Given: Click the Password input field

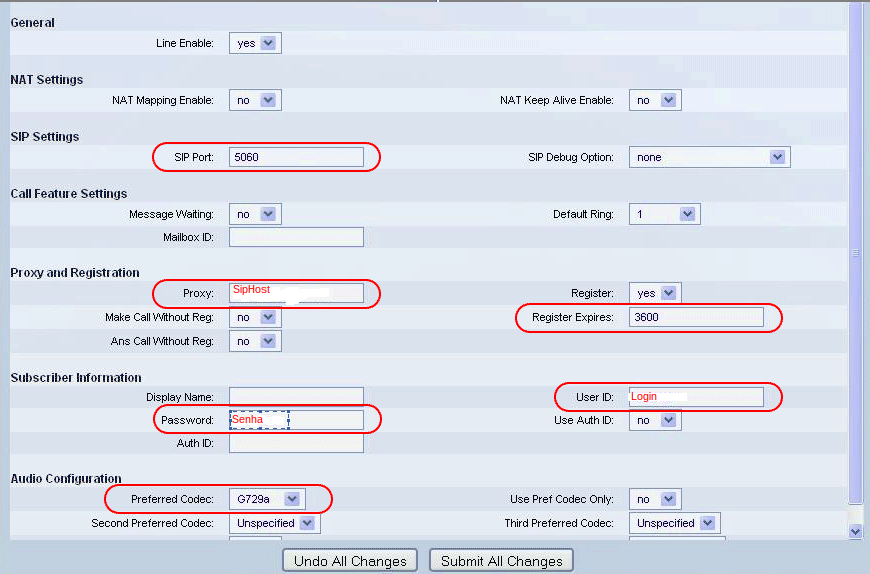Looking at the screenshot, I should [x=296, y=420].
